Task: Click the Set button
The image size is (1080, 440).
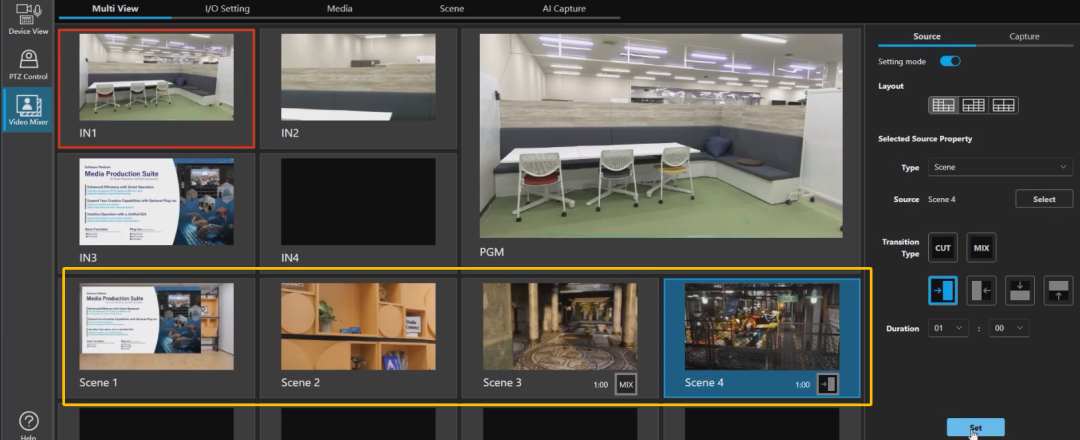Action: tap(974, 428)
